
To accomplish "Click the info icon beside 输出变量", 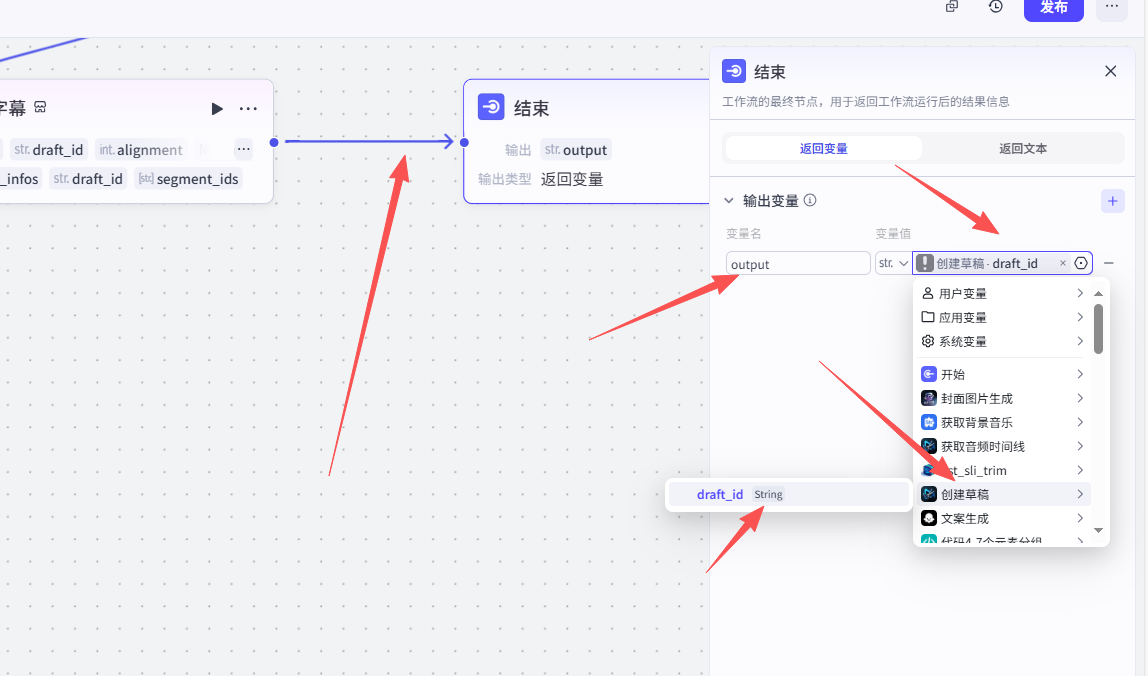I will (810, 200).
